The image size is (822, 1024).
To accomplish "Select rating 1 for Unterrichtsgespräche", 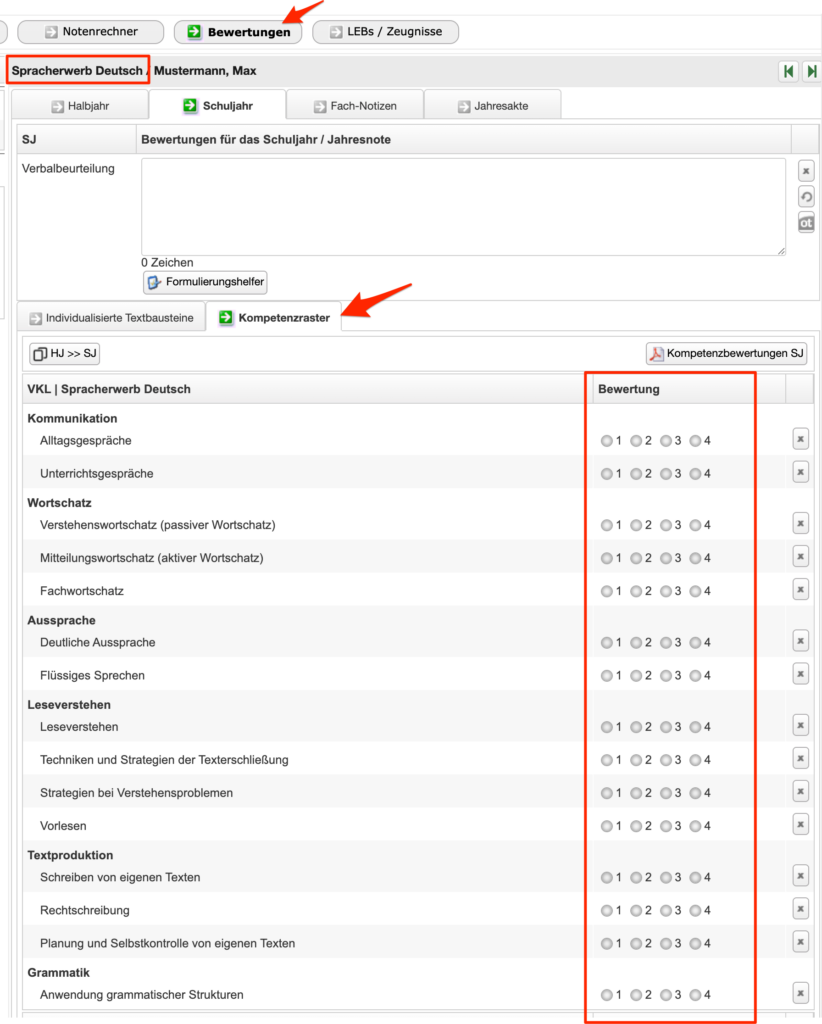I will coord(606,474).
